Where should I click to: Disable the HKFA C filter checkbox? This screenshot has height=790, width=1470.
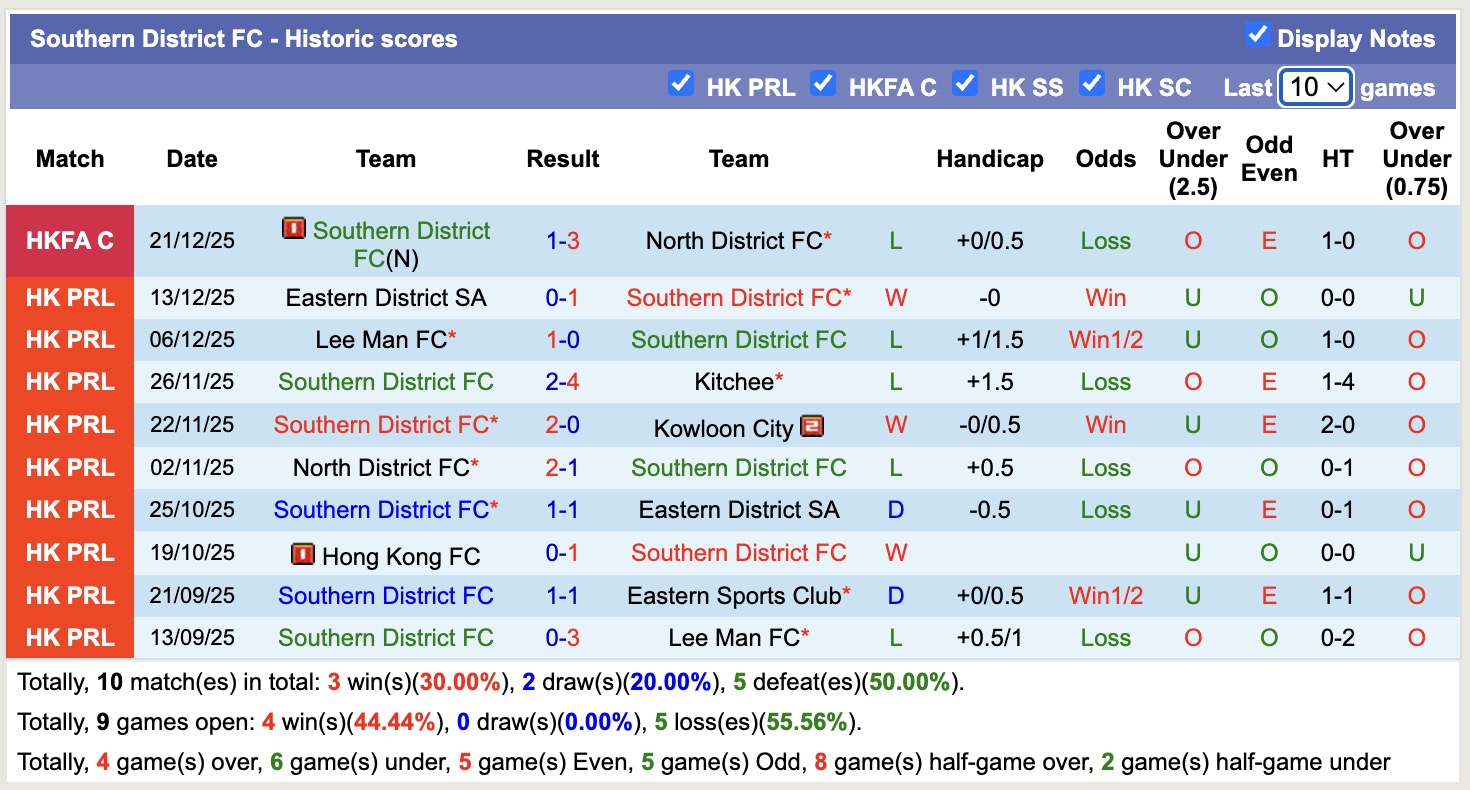click(823, 84)
